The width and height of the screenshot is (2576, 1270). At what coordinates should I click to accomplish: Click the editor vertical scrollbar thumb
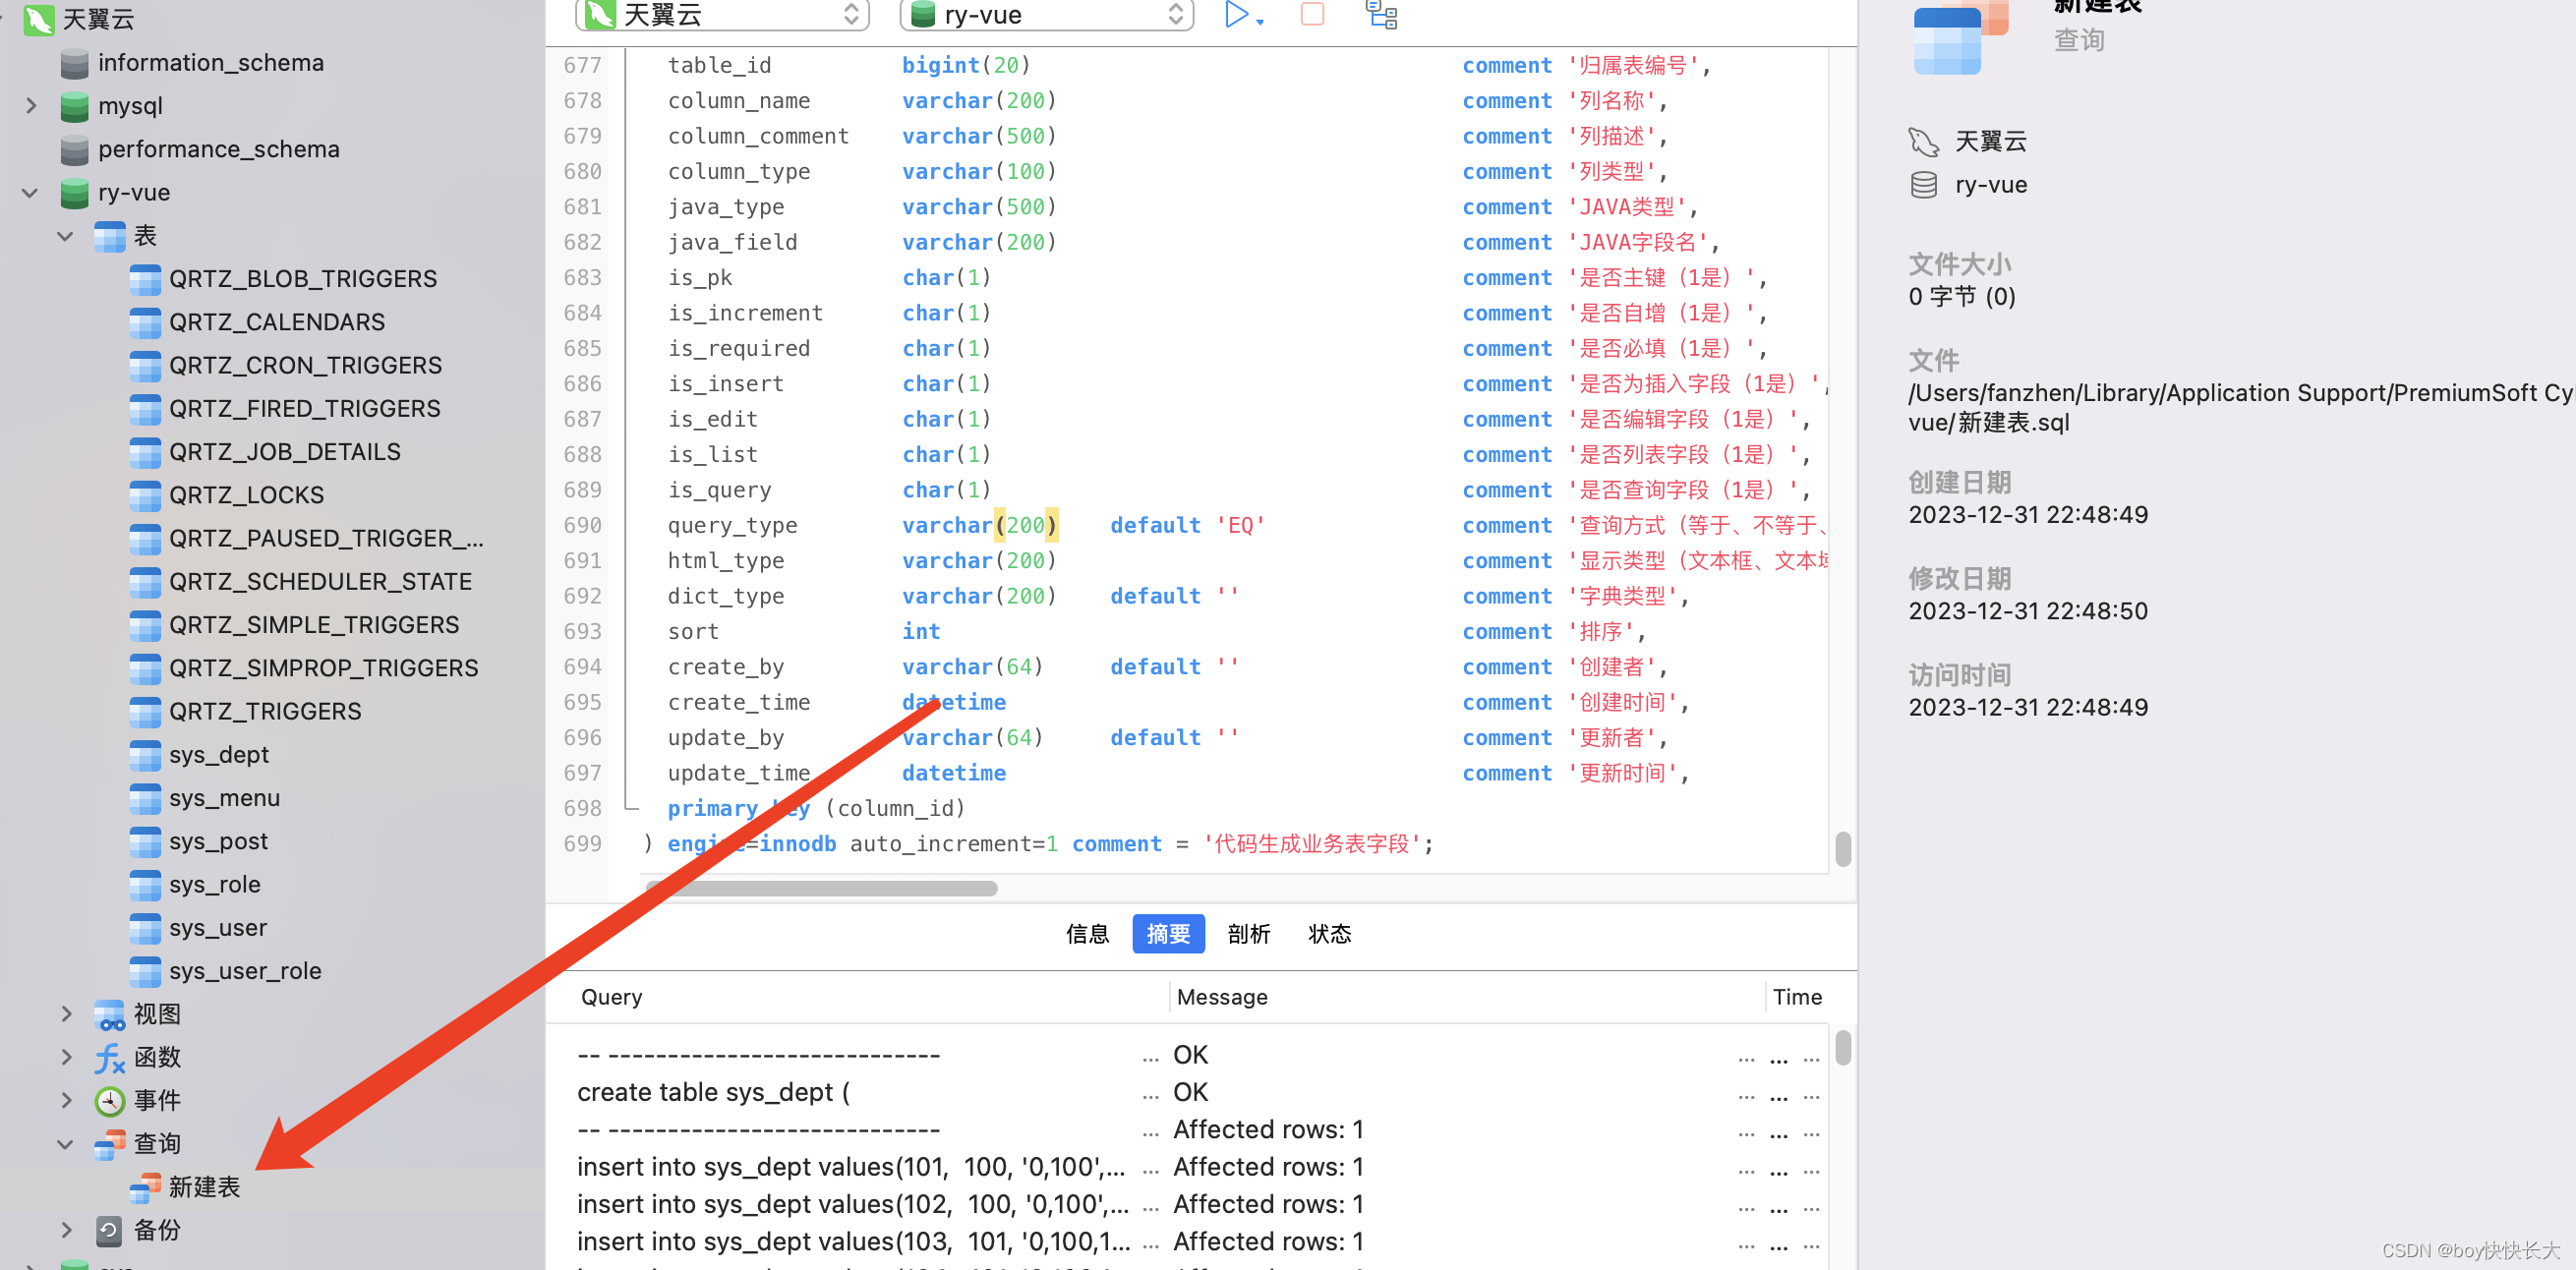pyautogui.click(x=1843, y=849)
